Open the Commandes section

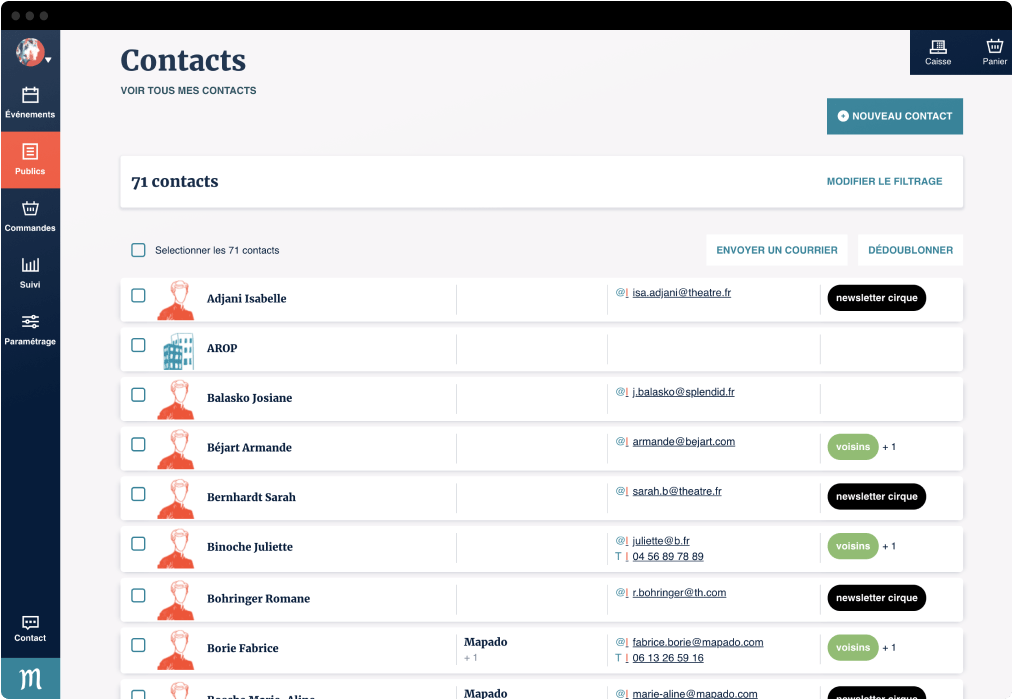[30, 211]
